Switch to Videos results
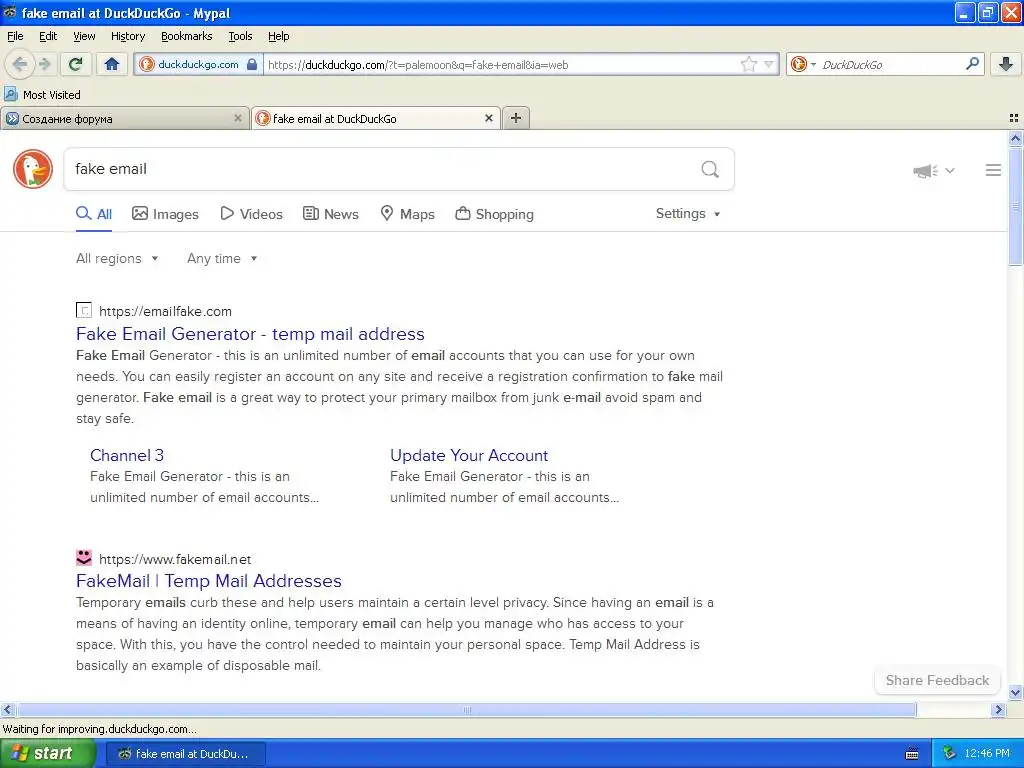The width and height of the screenshot is (1024, 768). pos(251,214)
